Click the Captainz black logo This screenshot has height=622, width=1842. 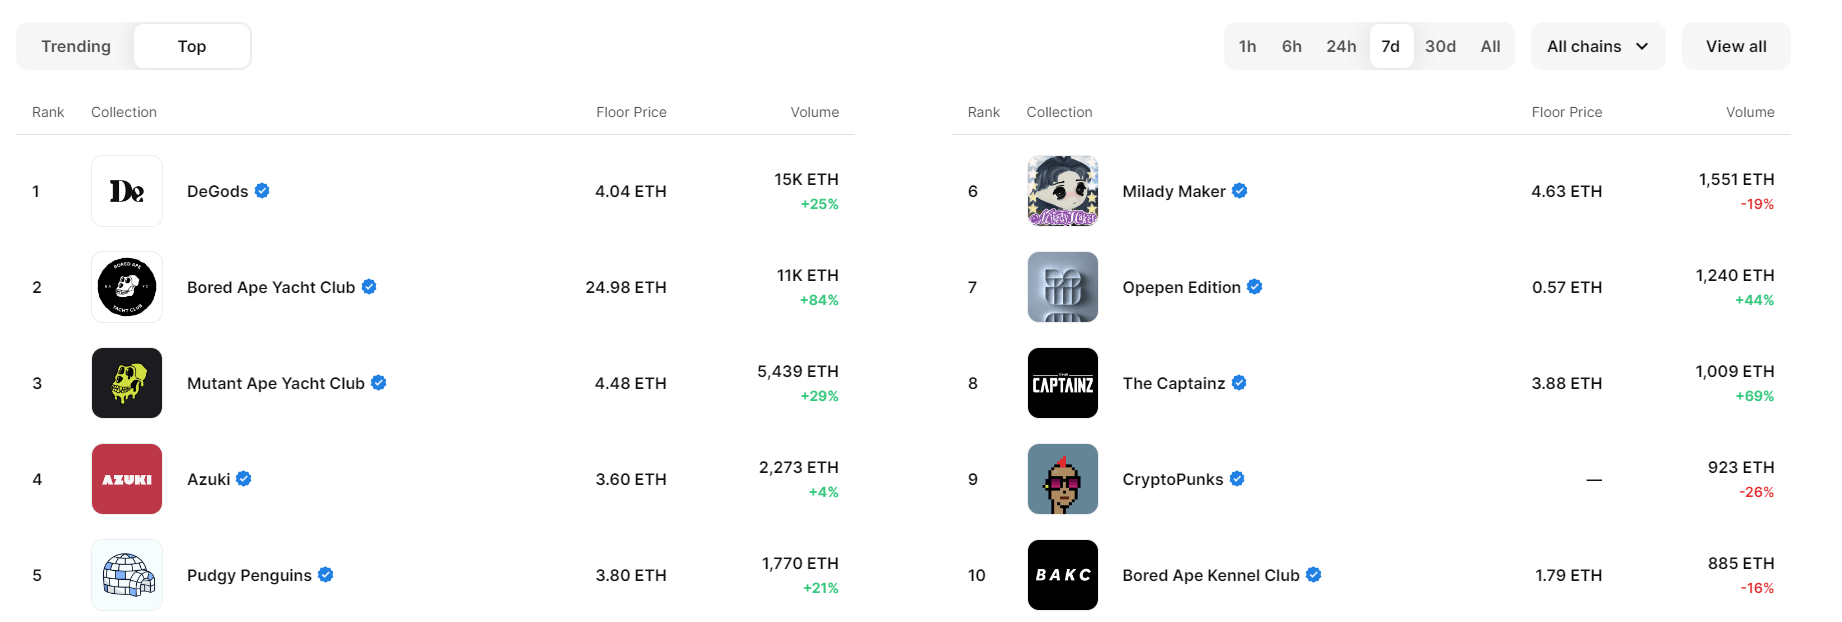pos(1062,383)
